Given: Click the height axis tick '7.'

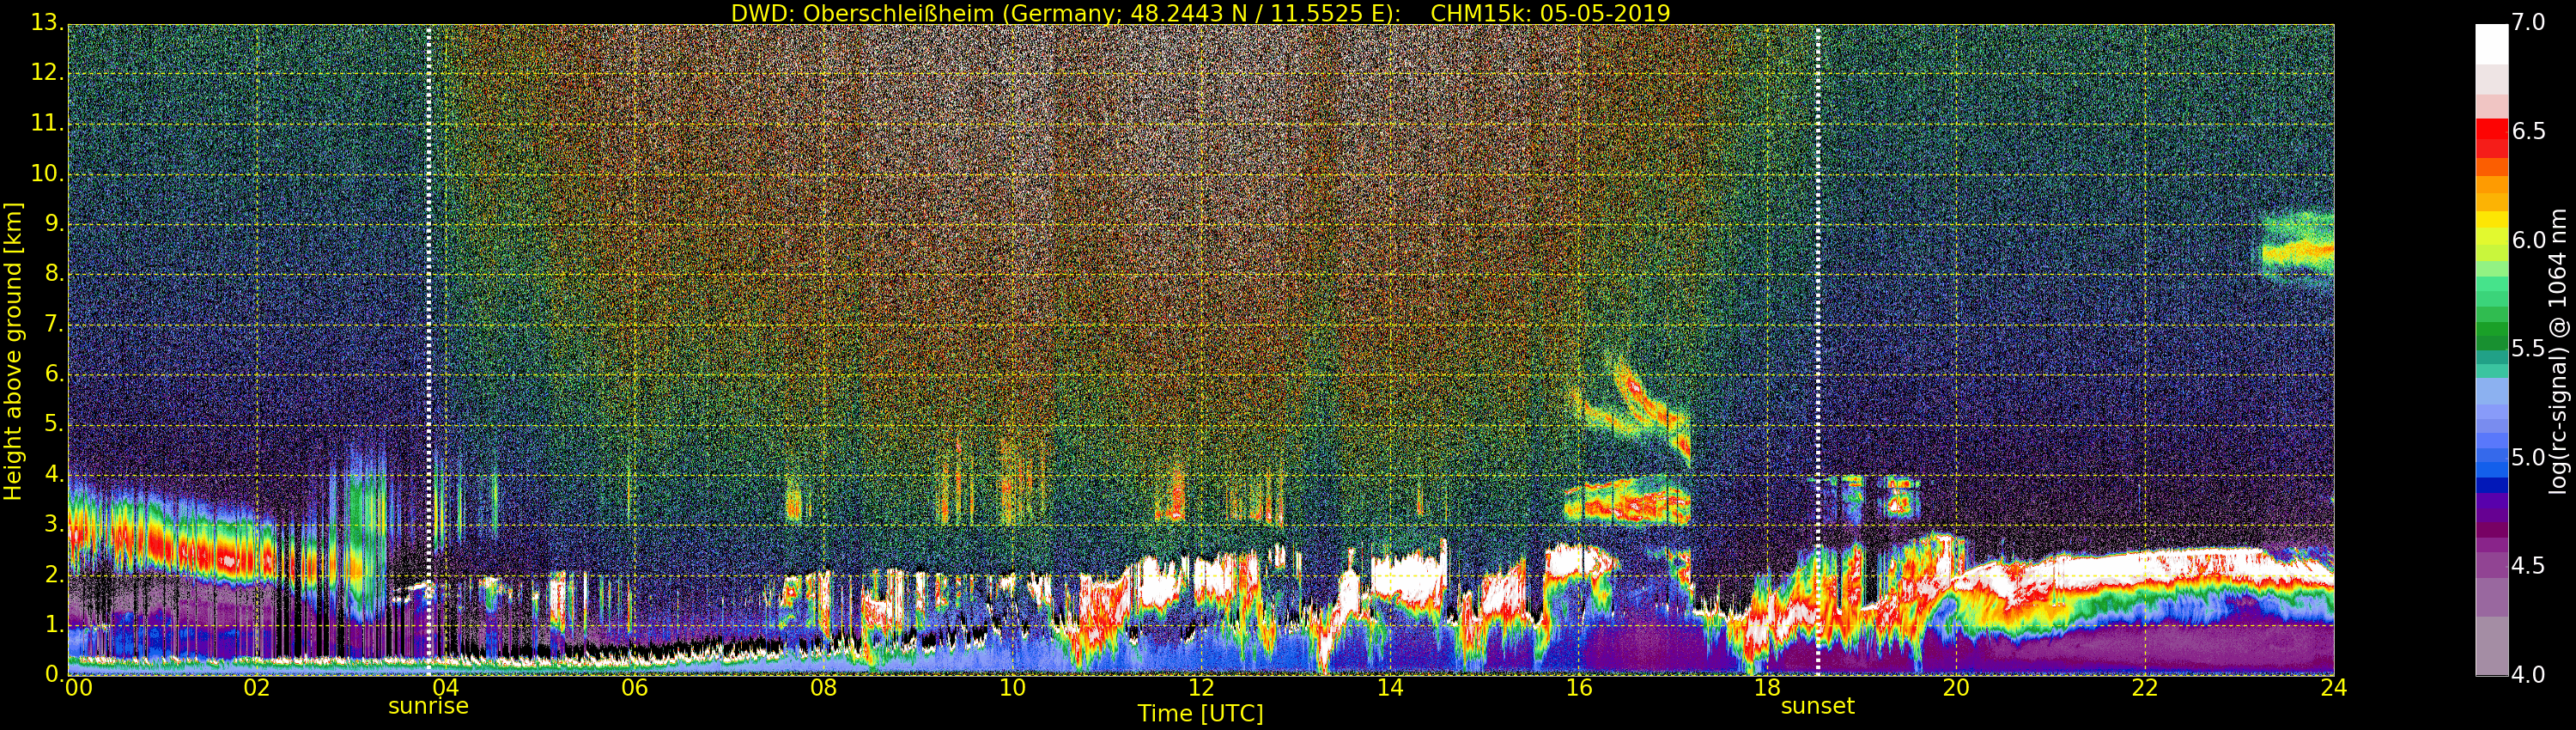Looking at the screenshot, I should coord(54,324).
